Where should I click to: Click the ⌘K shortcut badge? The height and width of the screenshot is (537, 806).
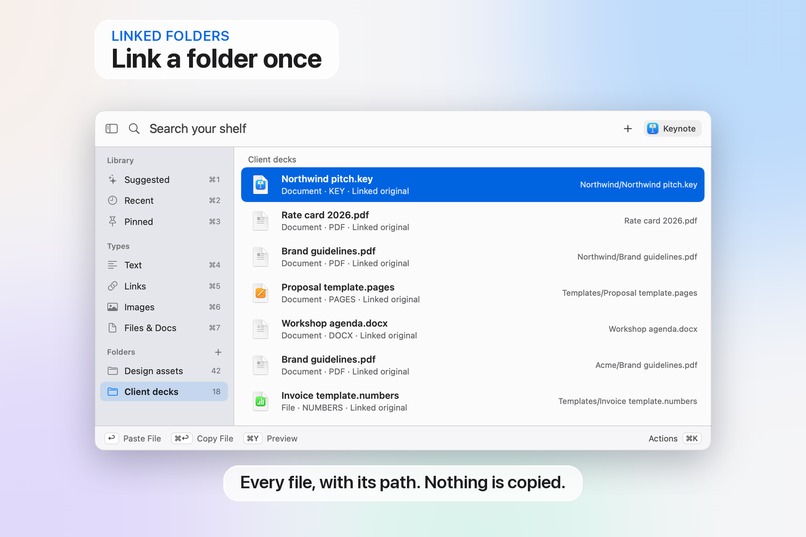[x=692, y=438]
